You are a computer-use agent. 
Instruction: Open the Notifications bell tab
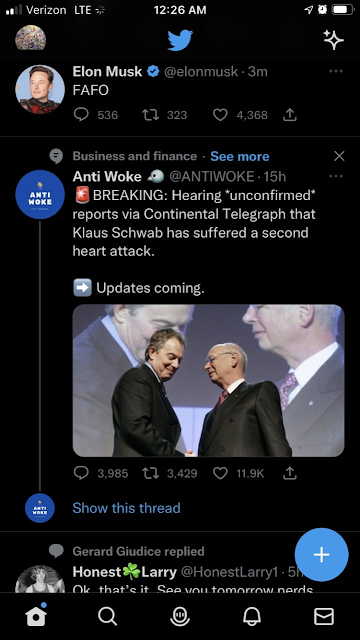252,616
